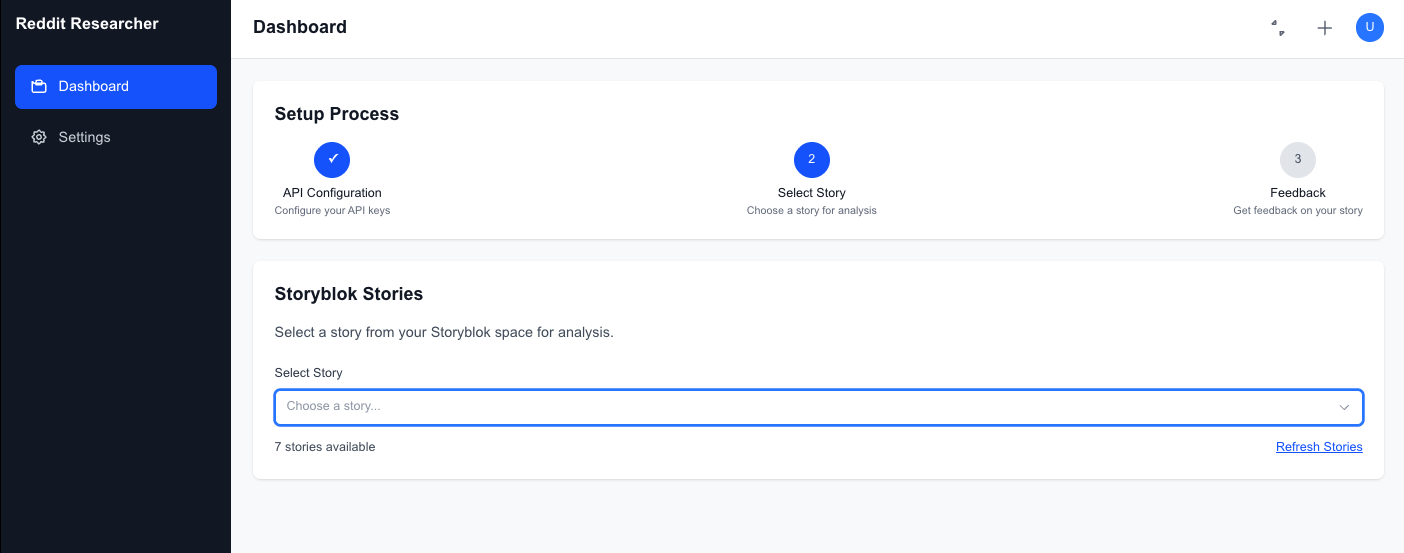Click the Dashboard briefcase icon in sidebar
Screen dimensions: 1404x553
click(39, 87)
